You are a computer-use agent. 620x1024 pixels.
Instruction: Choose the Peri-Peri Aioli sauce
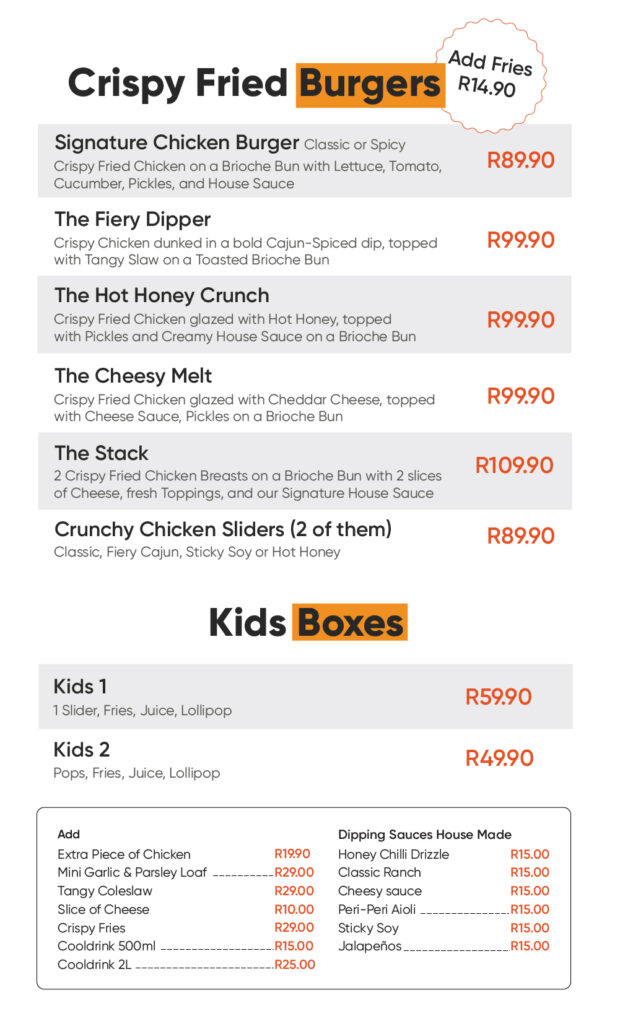[x=379, y=910]
